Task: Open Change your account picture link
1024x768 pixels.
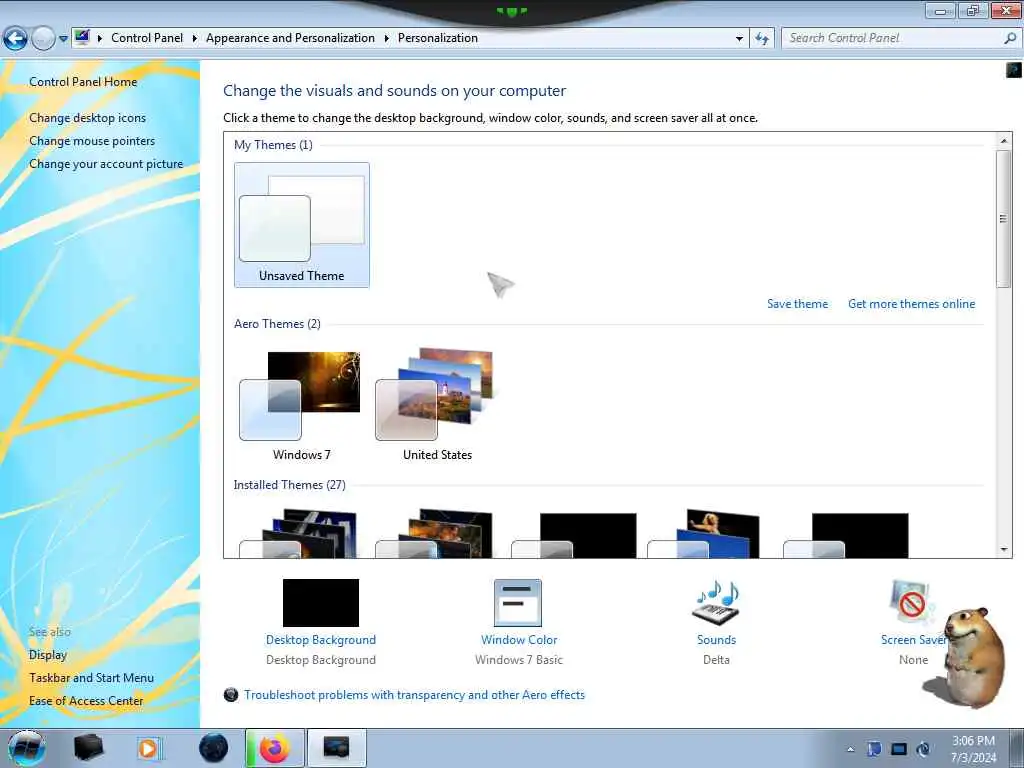Action: click(x=106, y=163)
